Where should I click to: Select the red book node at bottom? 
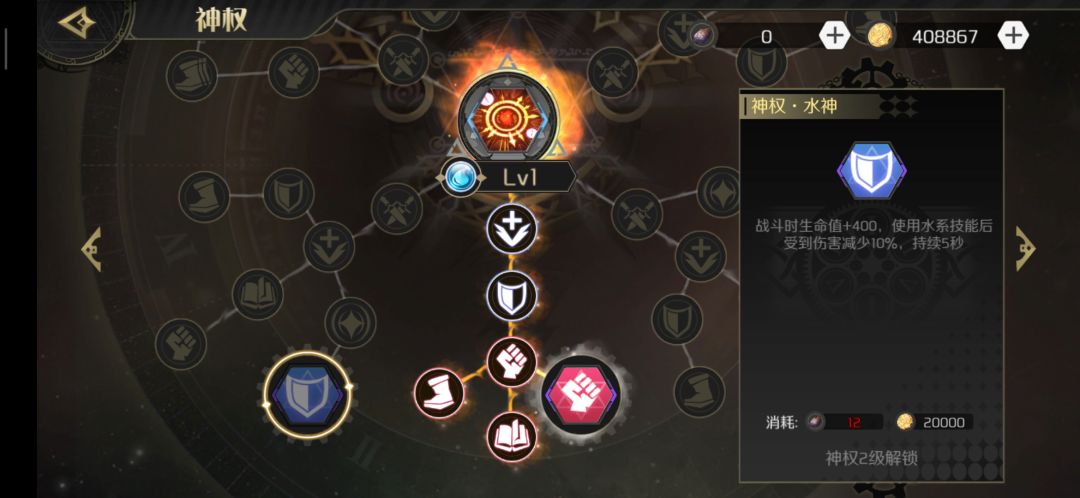click(x=512, y=436)
